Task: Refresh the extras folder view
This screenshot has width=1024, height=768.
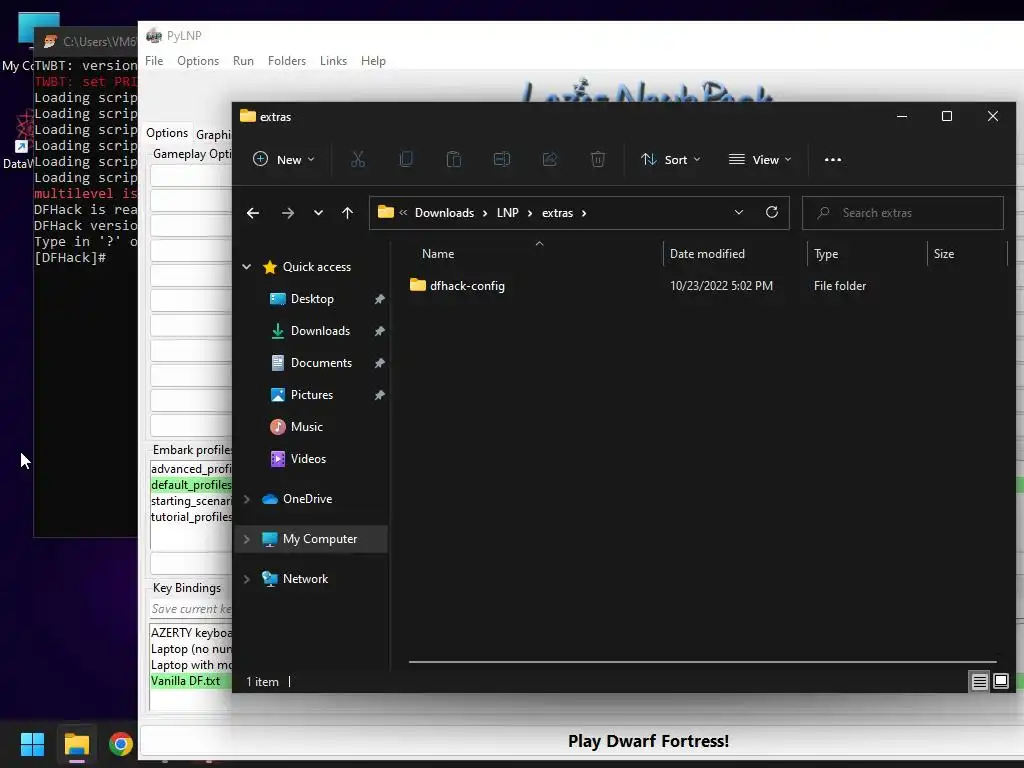Action: click(x=772, y=212)
